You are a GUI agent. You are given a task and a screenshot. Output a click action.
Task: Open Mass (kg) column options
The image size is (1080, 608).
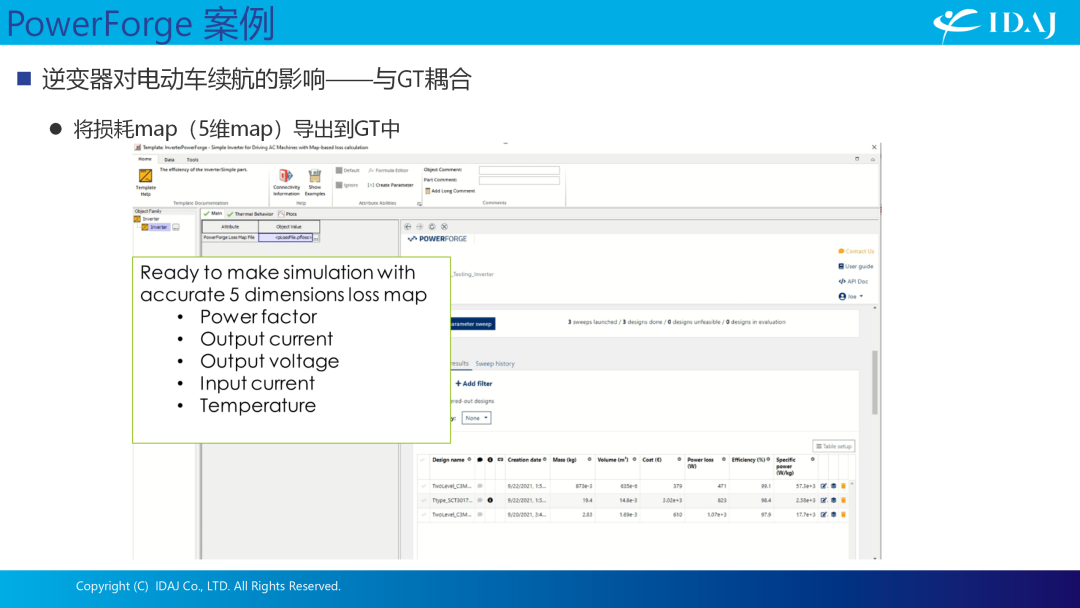(590, 460)
